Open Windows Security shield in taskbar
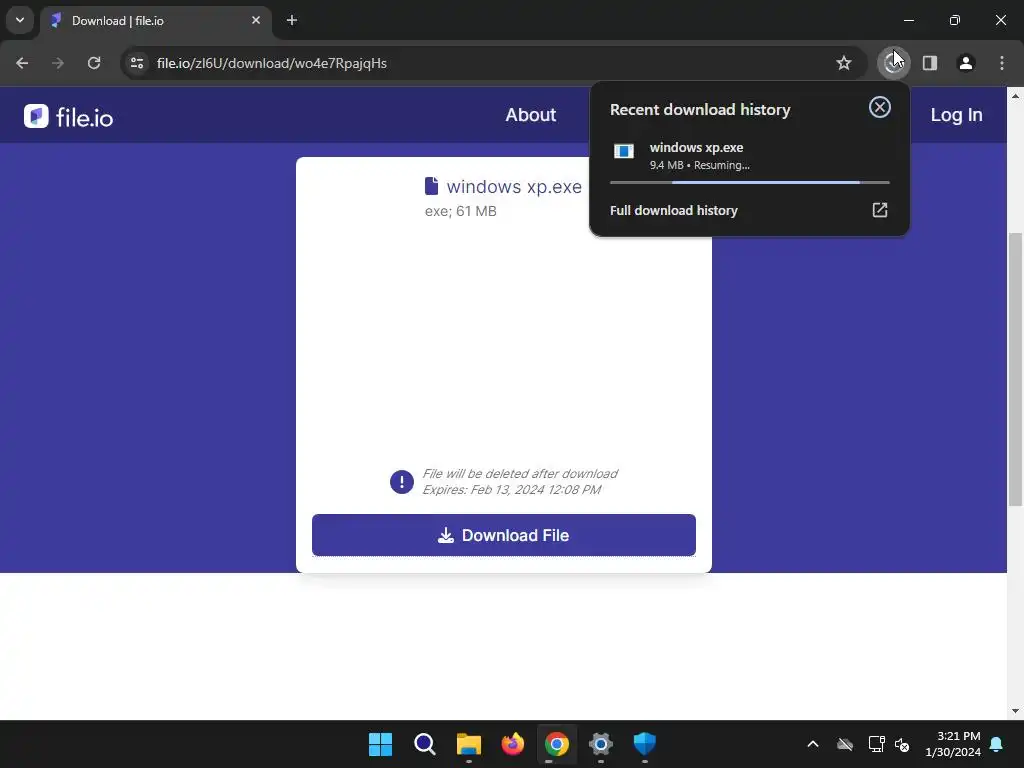1024x768 pixels. tap(645, 744)
